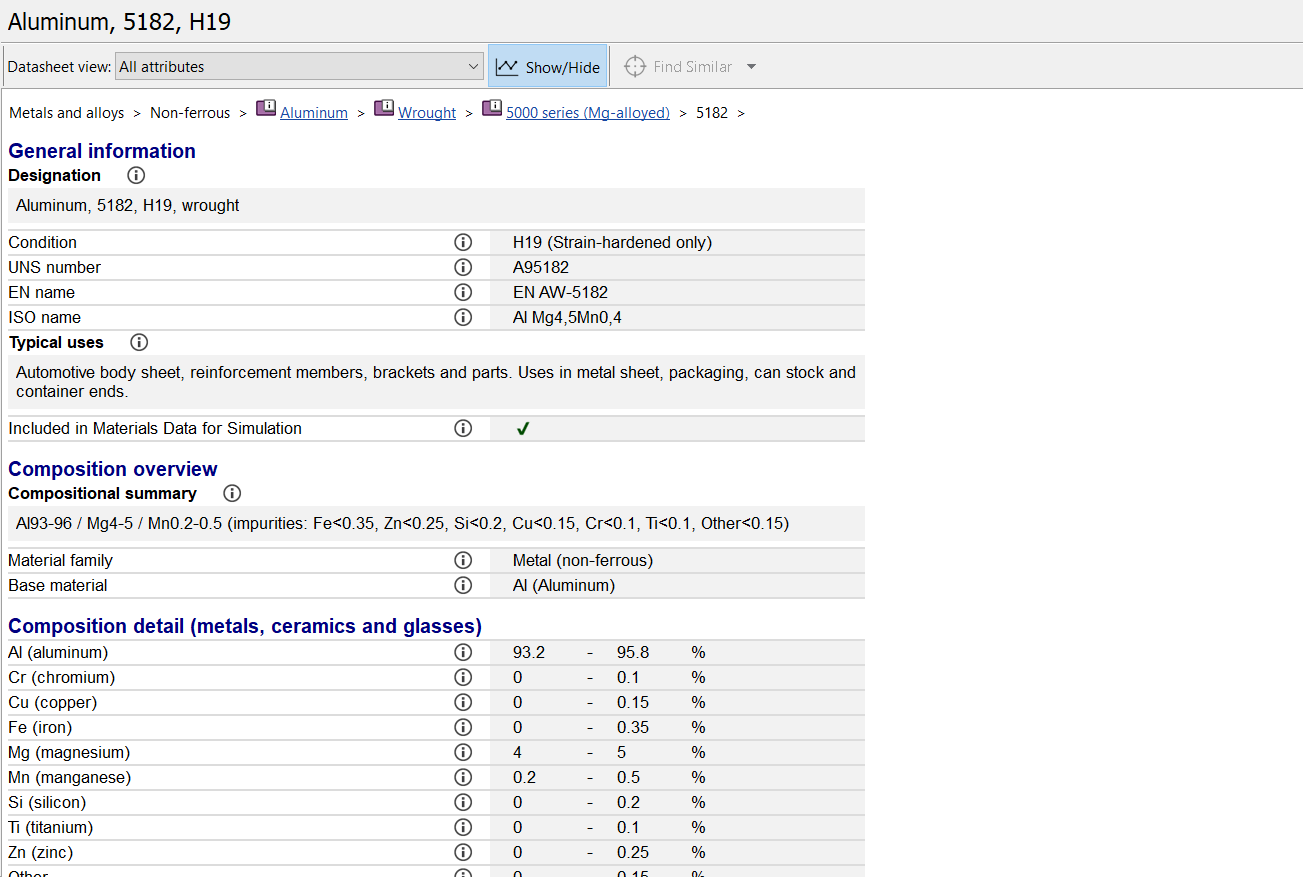Click info icon for Base material row
The width and height of the screenshot is (1303, 878).
463,585
